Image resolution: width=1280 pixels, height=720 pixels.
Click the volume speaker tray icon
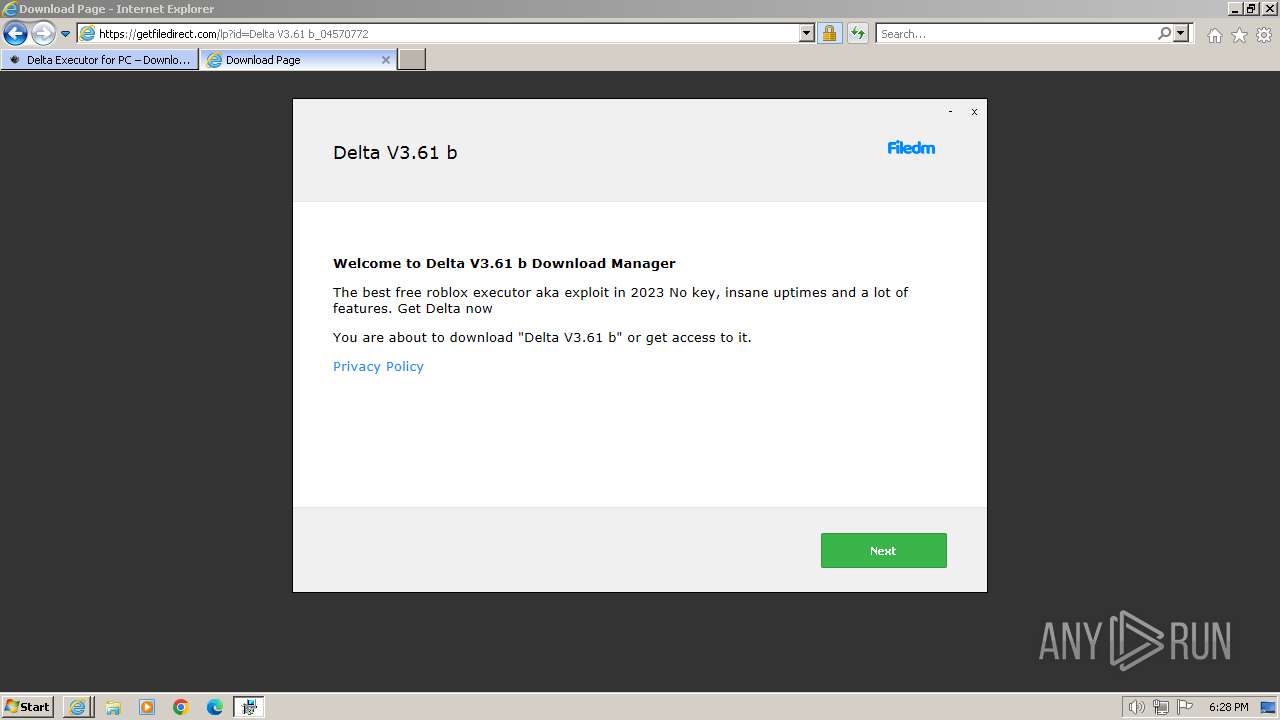(1136, 707)
